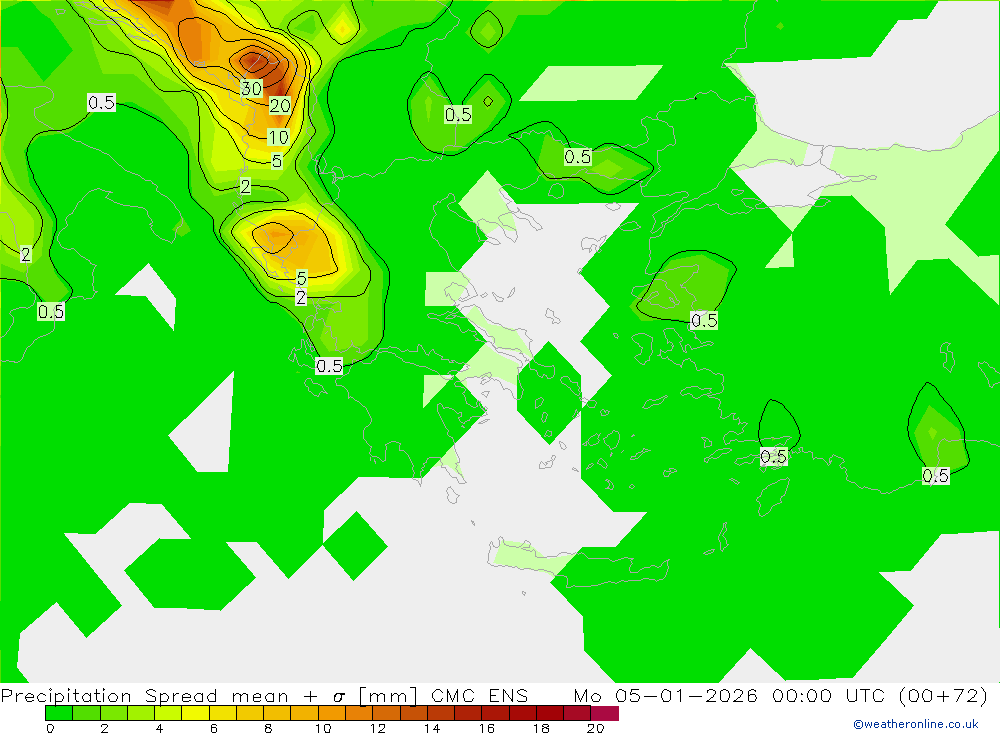Click the '00:00 UTC' time text
This screenshot has width=1000, height=733.
[829, 695]
